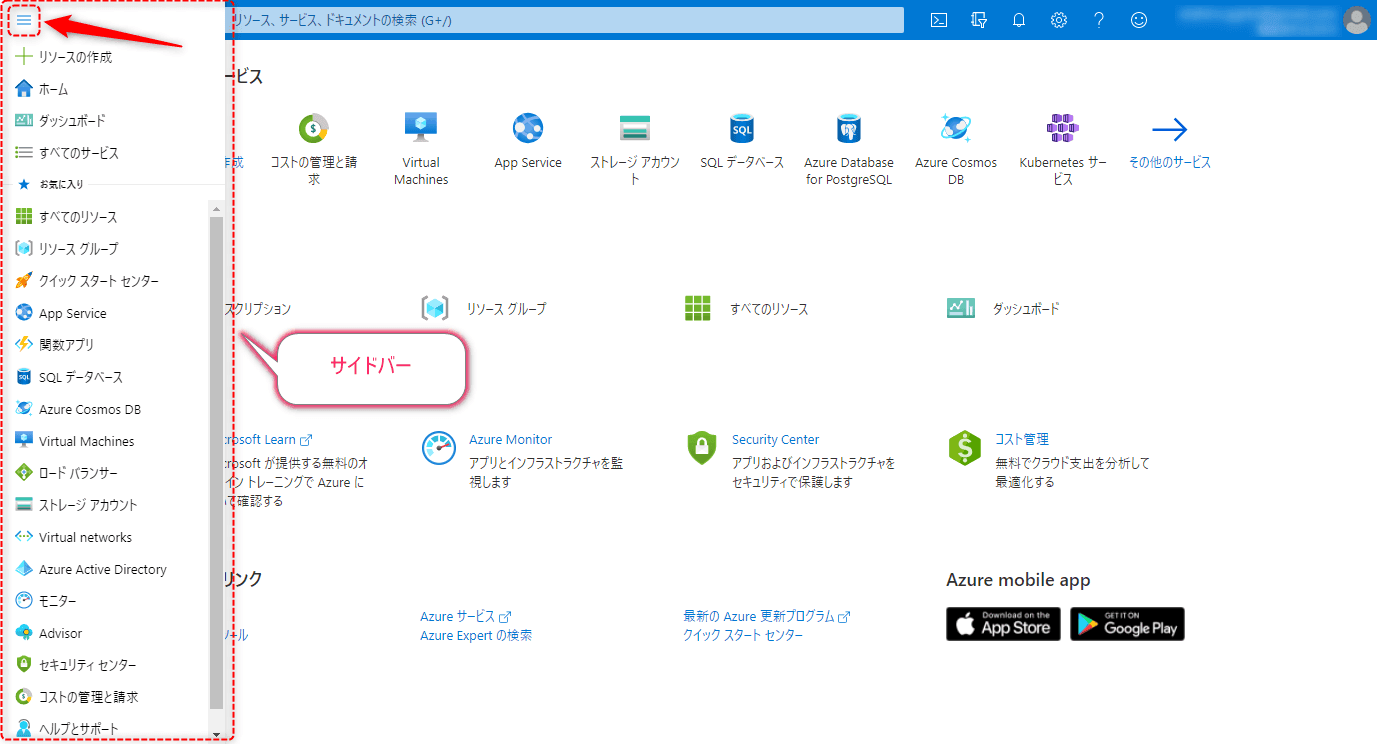Click the sidebar scrollbar down arrow

click(216, 735)
